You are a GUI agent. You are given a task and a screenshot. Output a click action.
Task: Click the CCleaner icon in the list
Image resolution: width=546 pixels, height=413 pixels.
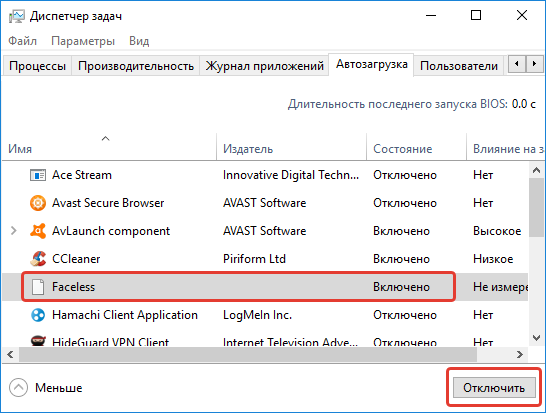38,259
